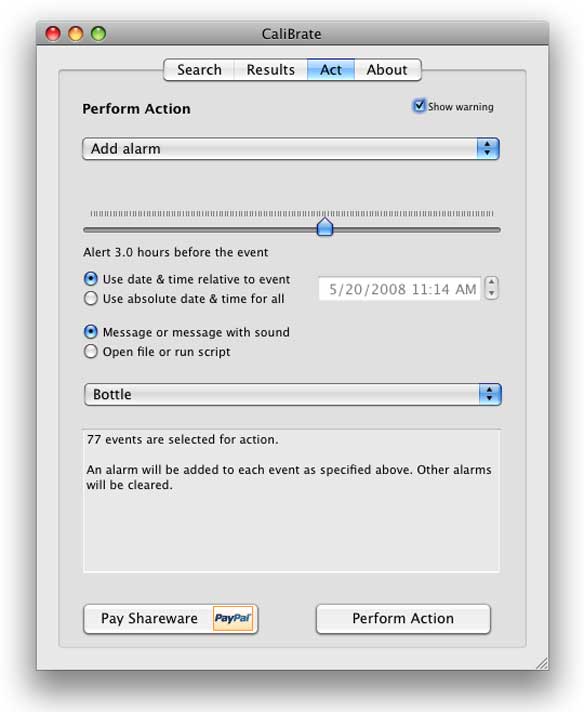This screenshot has width=584, height=712.
Task: Choose Use date & time relative to event
Action: (x=91, y=279)
